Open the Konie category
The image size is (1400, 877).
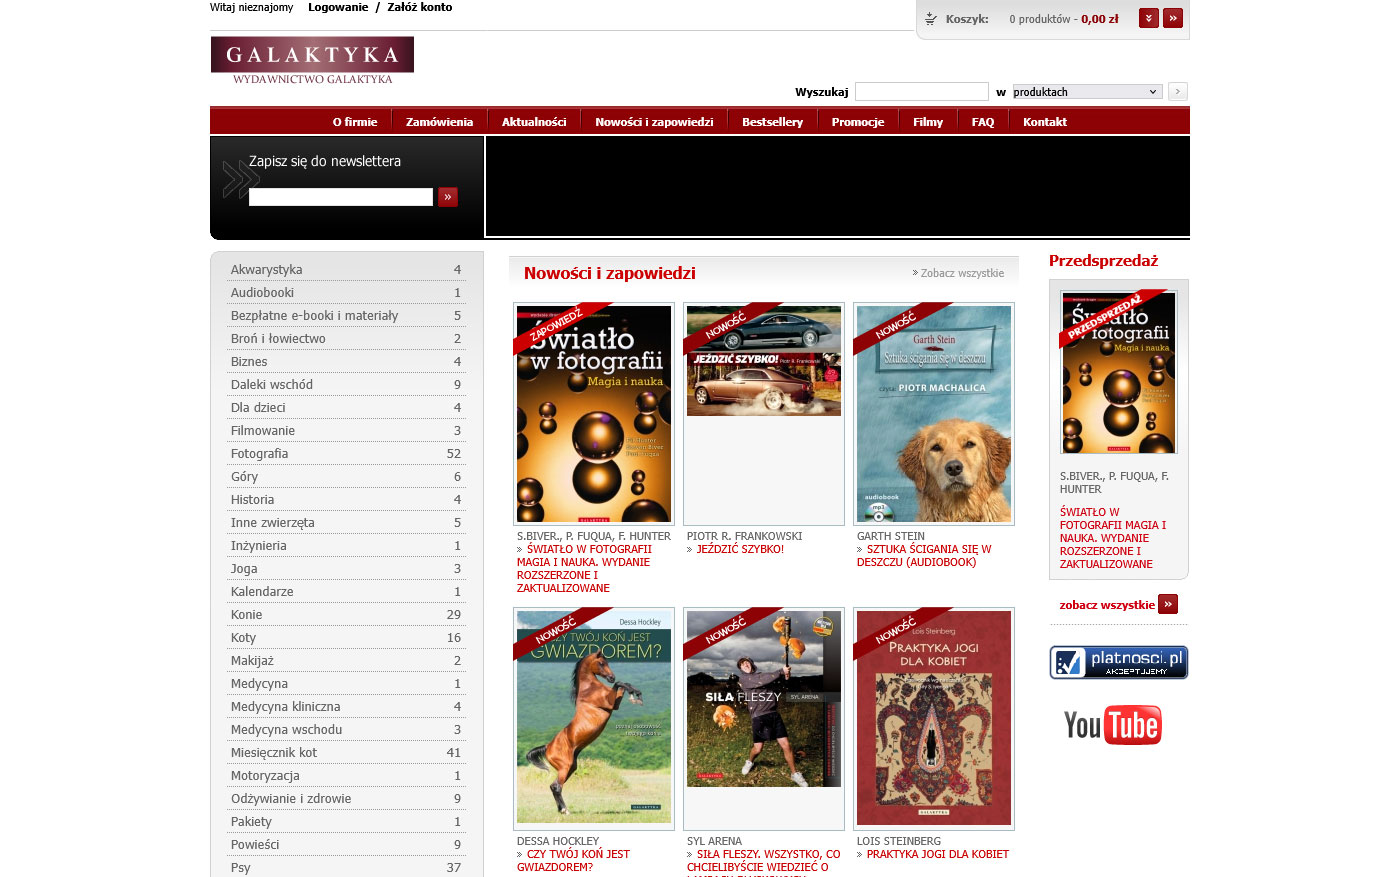246,615
